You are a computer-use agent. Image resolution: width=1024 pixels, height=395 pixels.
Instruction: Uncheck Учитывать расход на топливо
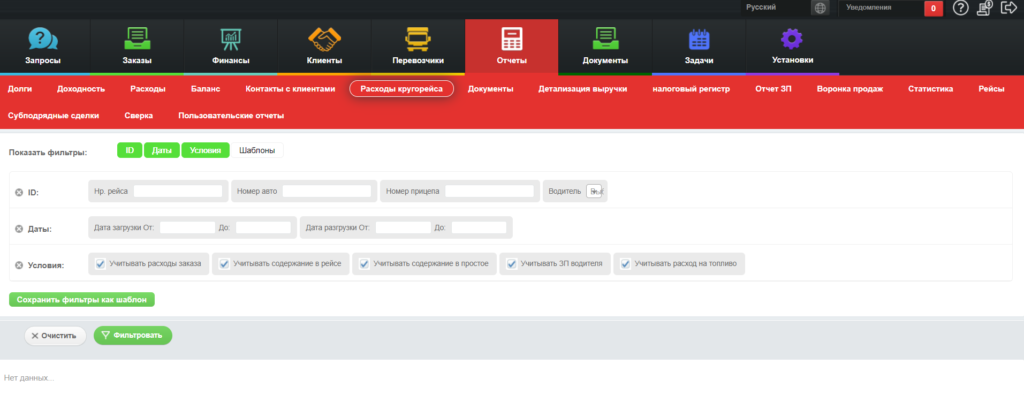[x=625, y=264]
